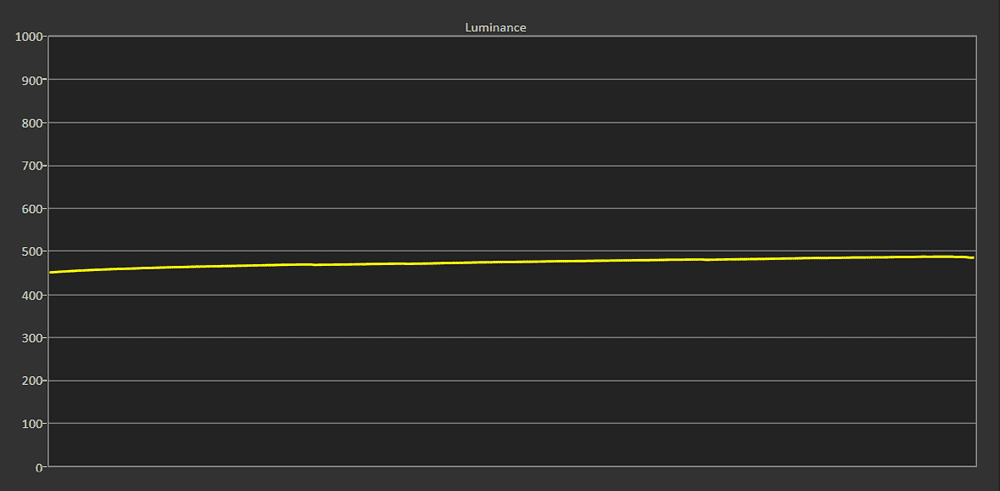Click the empty plot area between 800 and 900

(512, 101)
